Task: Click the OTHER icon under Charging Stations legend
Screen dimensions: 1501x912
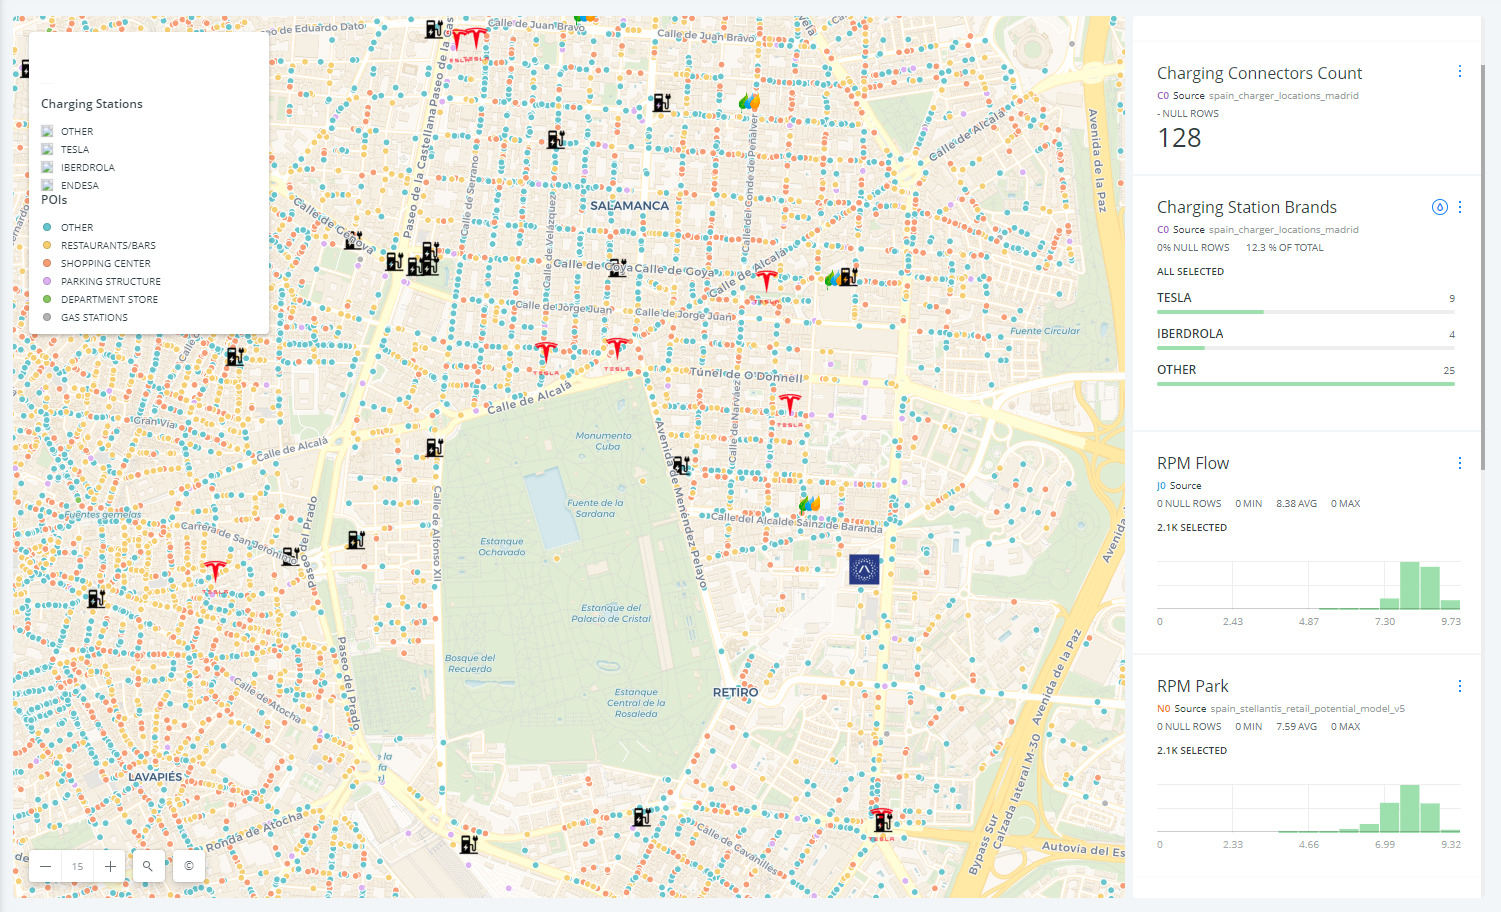Action: tap(46, 131)
